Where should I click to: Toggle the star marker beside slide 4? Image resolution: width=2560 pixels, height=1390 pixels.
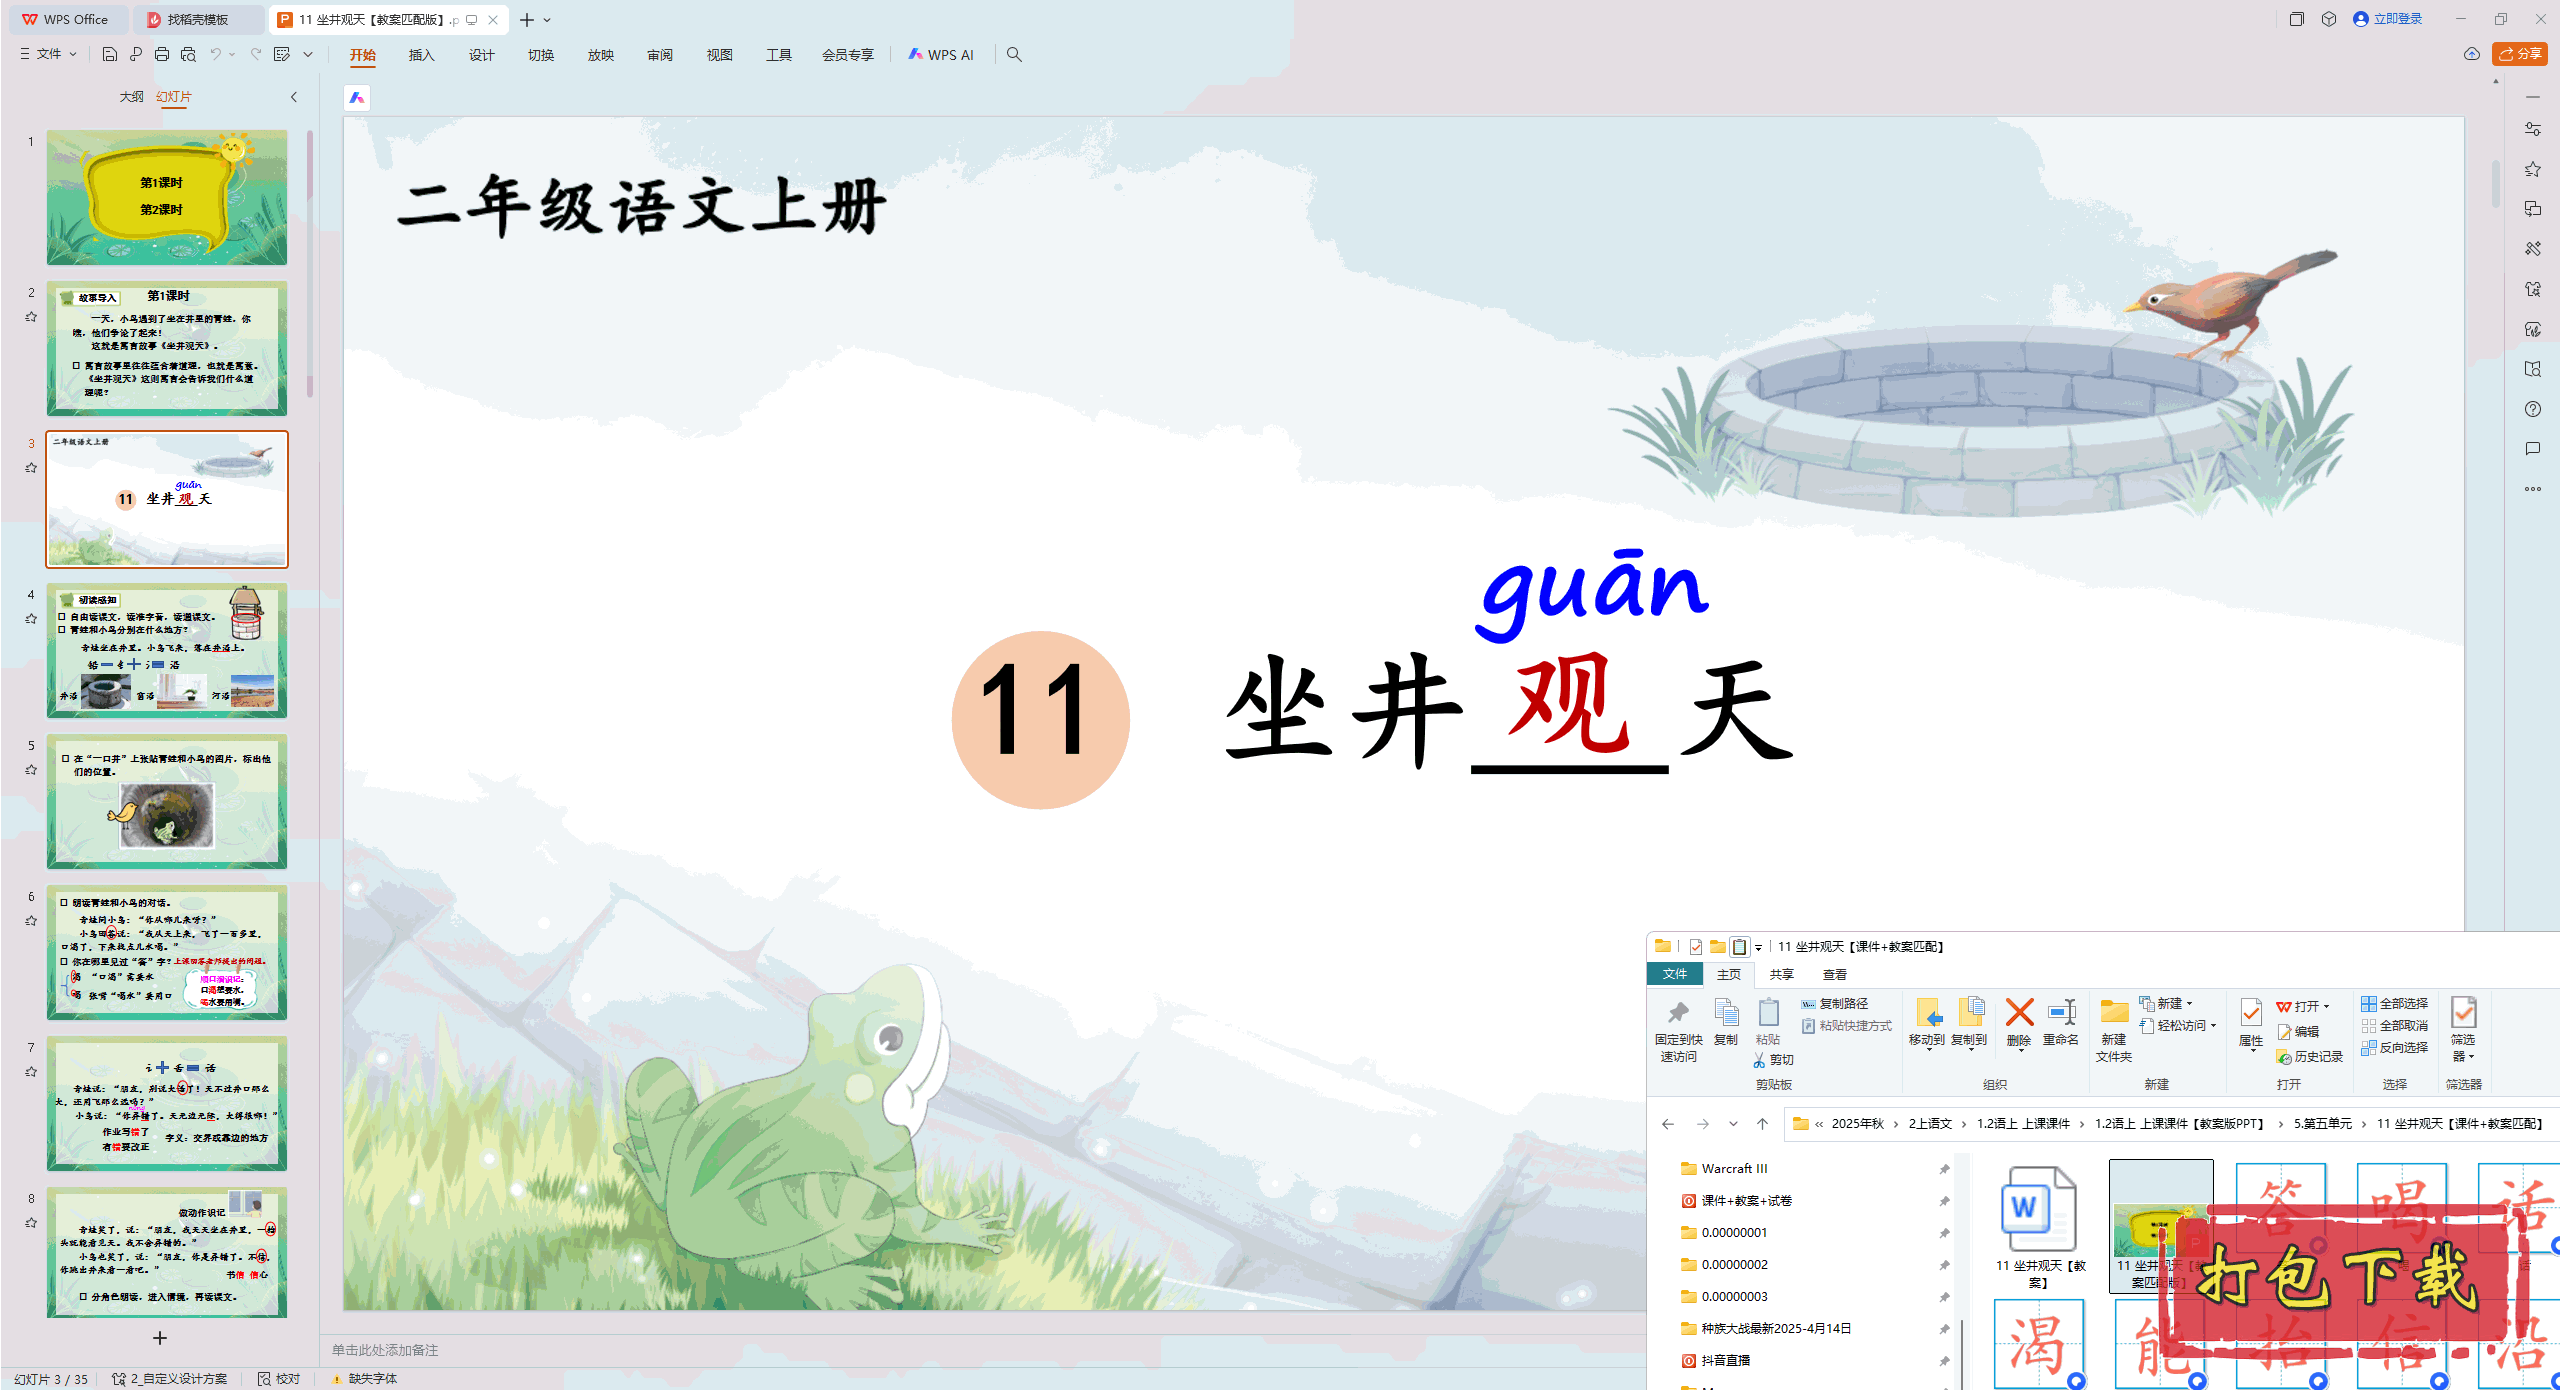click(x=31, y=619)
